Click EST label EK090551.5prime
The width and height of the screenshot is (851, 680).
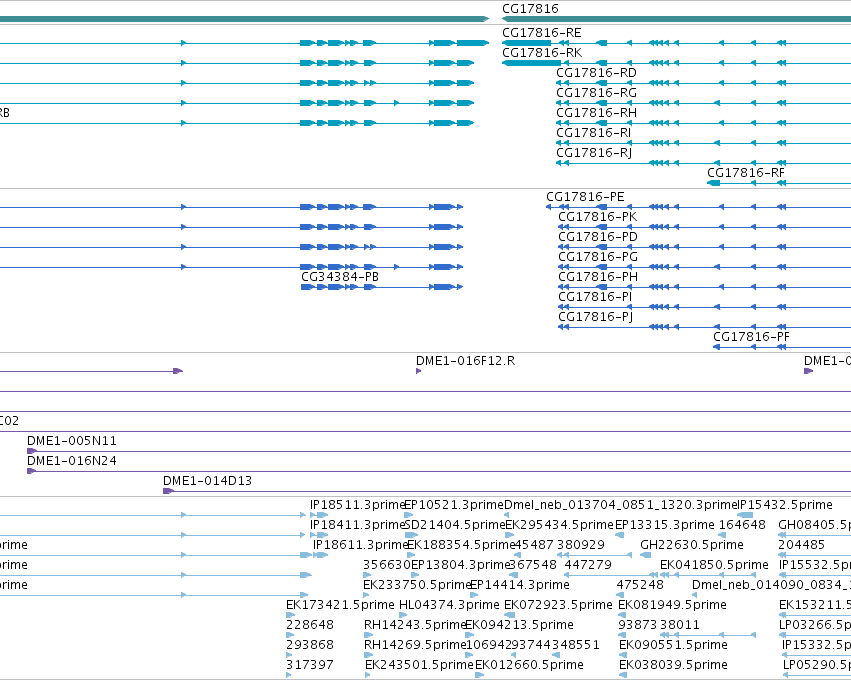(673, 646)
